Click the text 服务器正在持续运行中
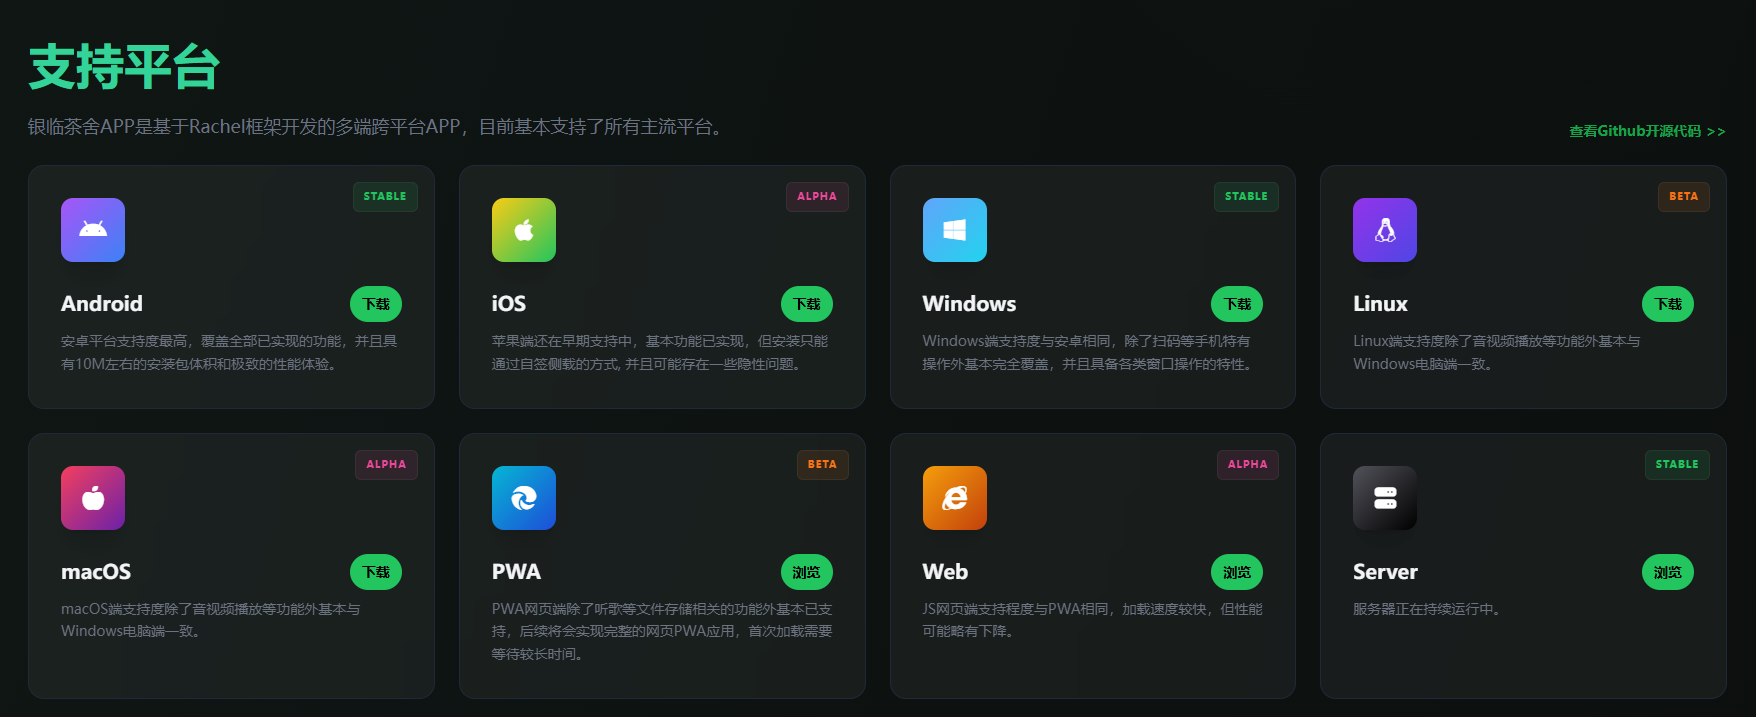The image size is (1756, 717). (1427, 609)
